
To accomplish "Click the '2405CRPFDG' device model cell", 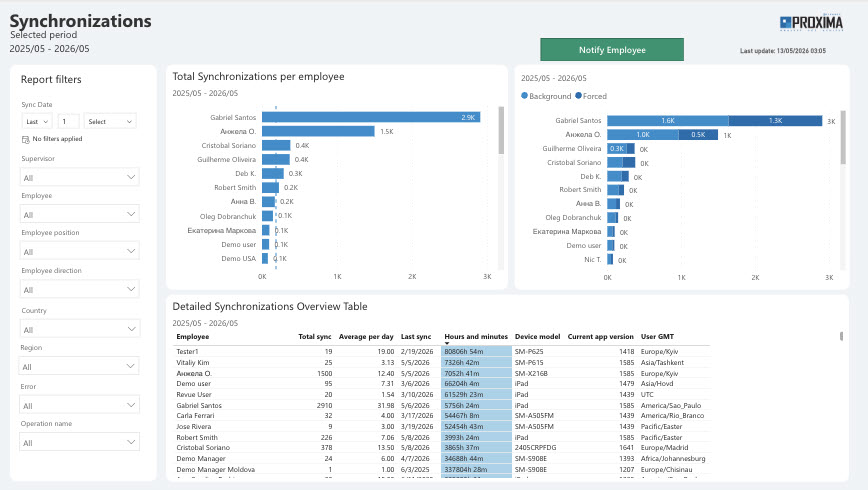I will 535,448.
